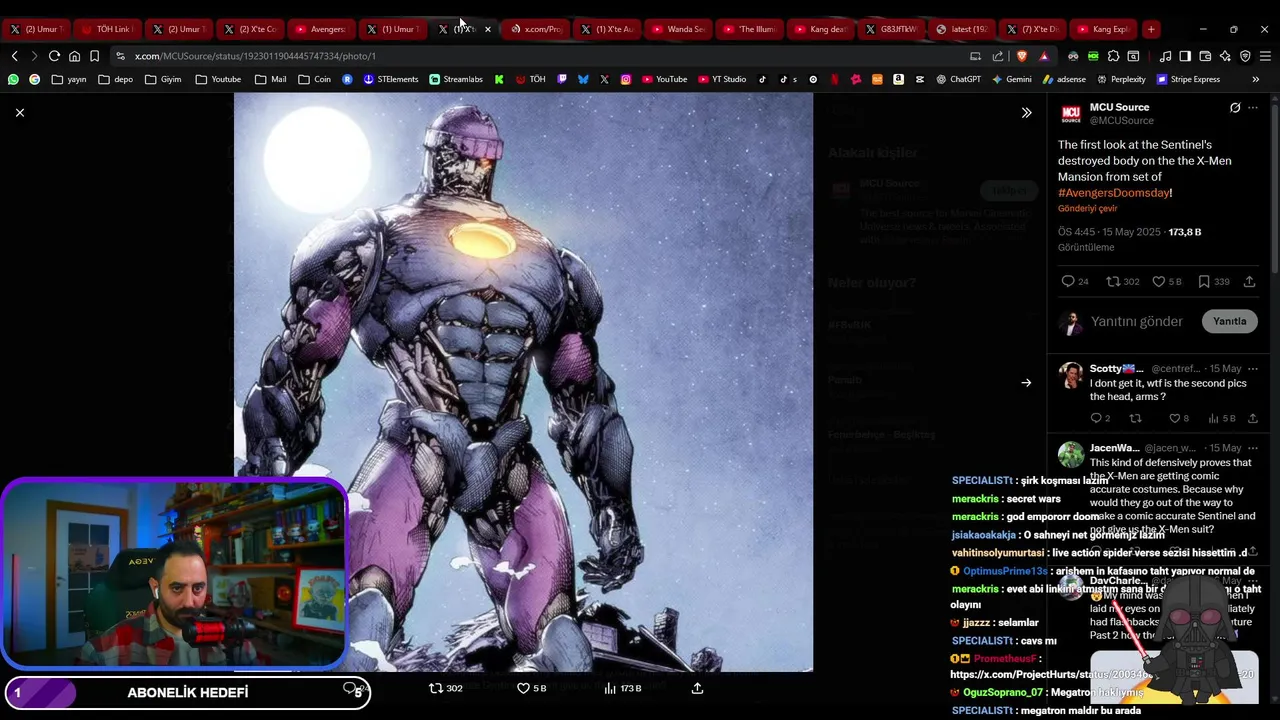Open more options on JacenWa's reply

tap(1253, 448)
